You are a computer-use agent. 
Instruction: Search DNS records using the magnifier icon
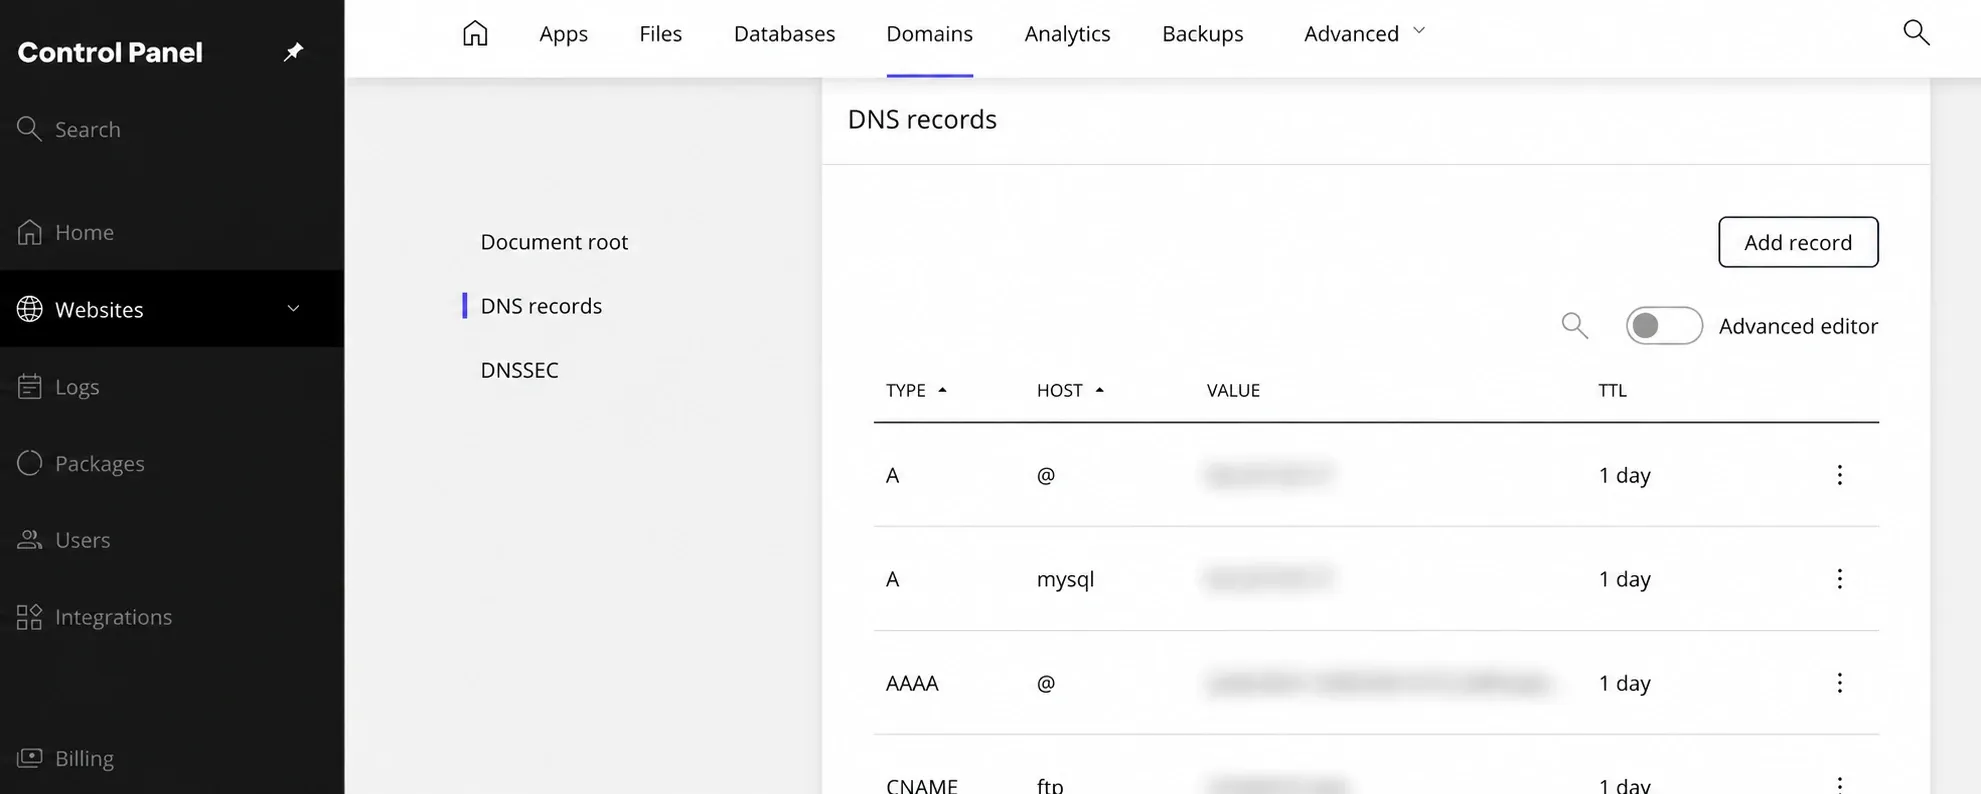coord(1575,325)
